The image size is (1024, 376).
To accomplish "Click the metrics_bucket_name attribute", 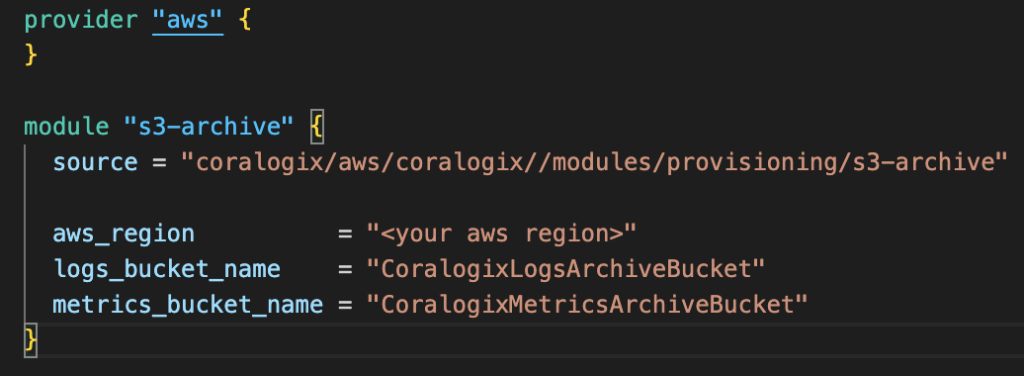I will coord(188,304).
